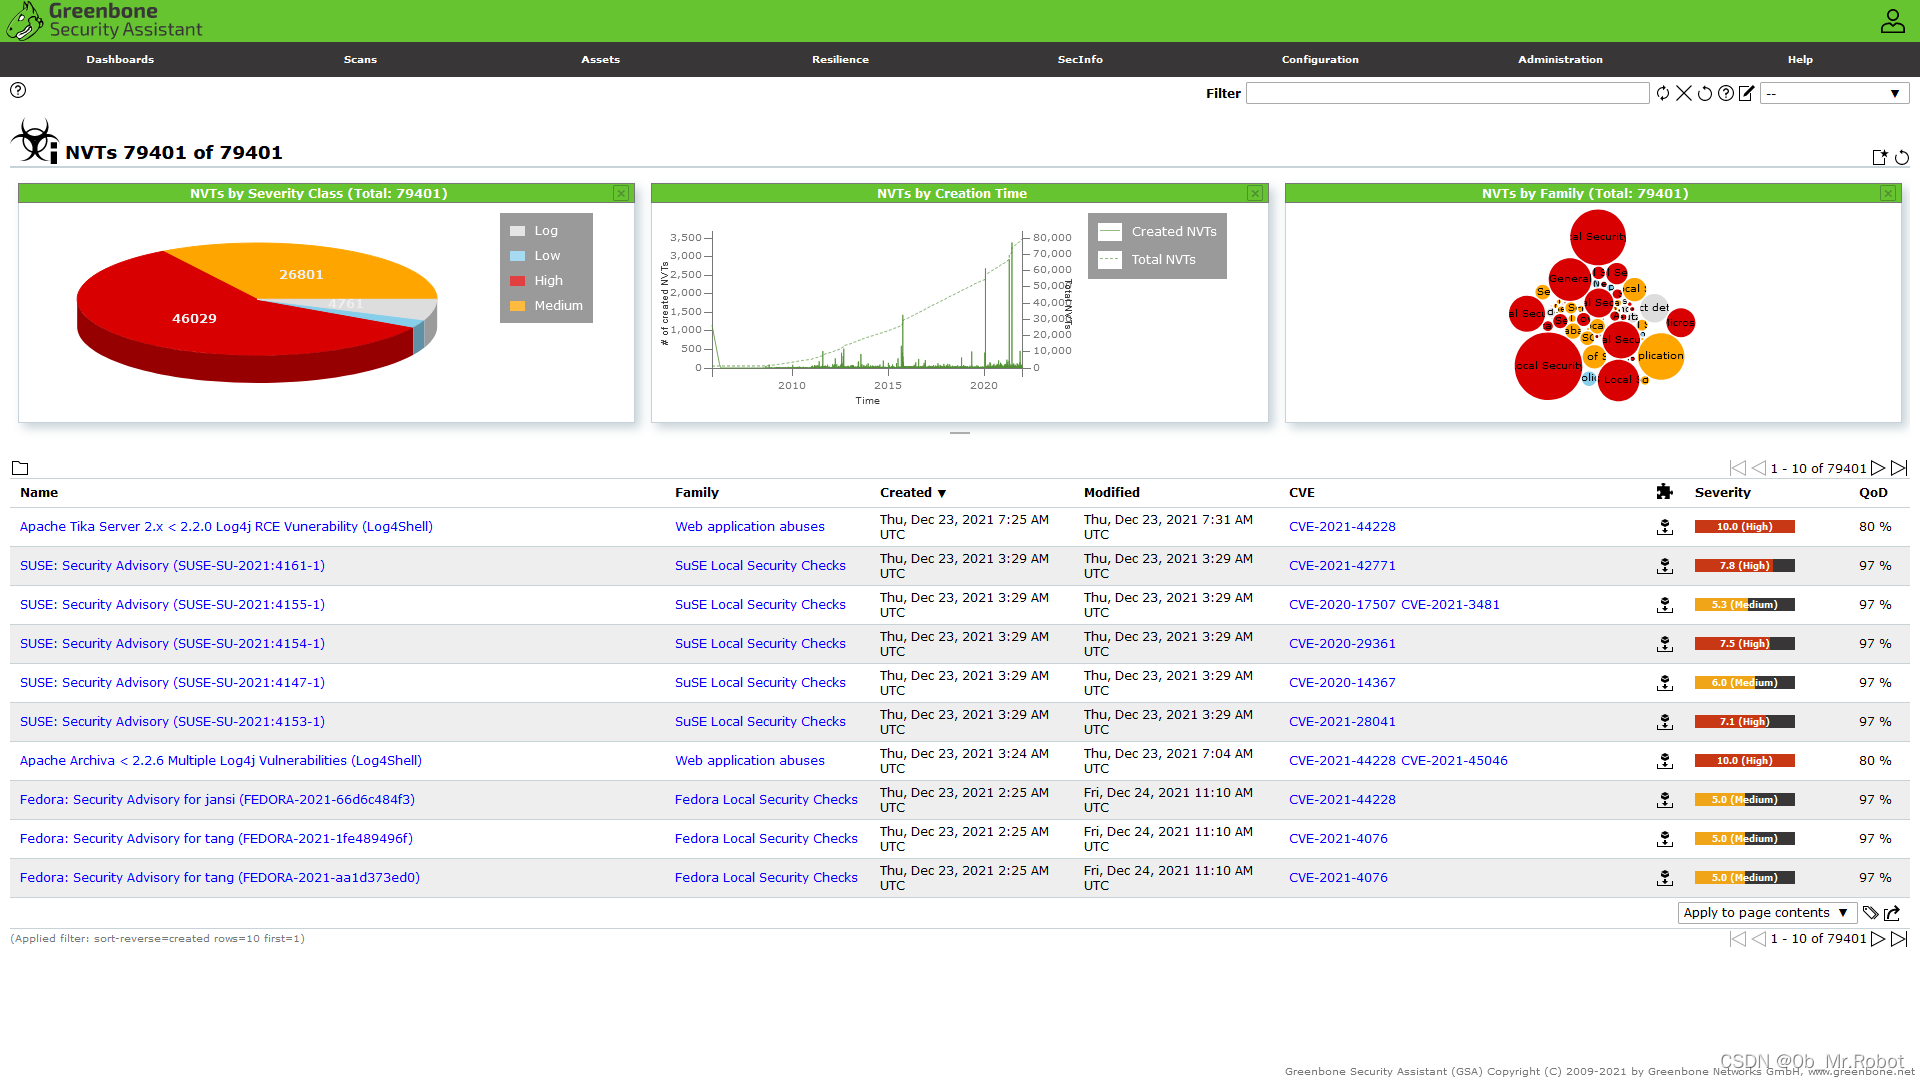1920x1080 pixels.
Task: Open the saved filters dropdown
Action: [1834, 93]
